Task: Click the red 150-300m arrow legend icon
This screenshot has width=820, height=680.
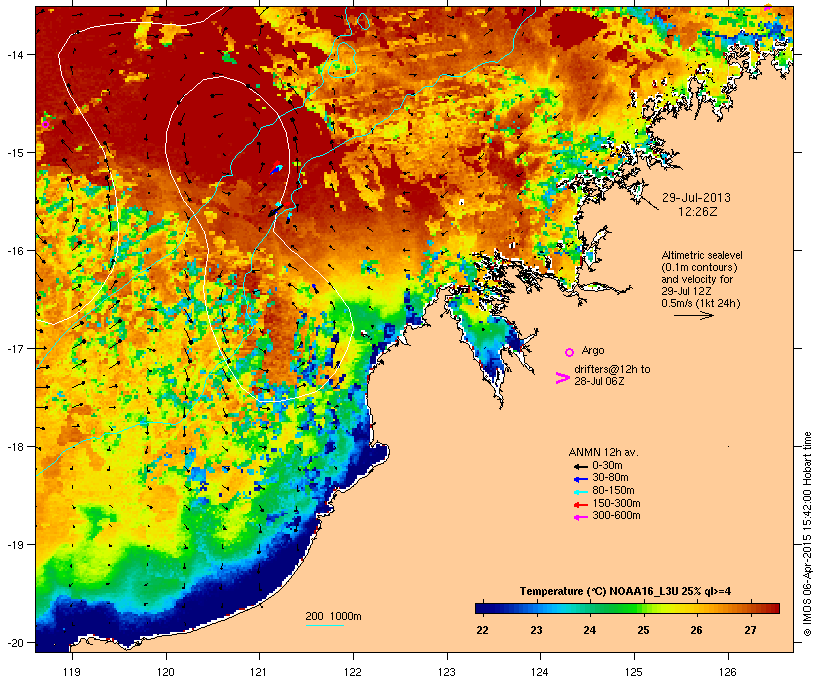Action: point(580,505)
